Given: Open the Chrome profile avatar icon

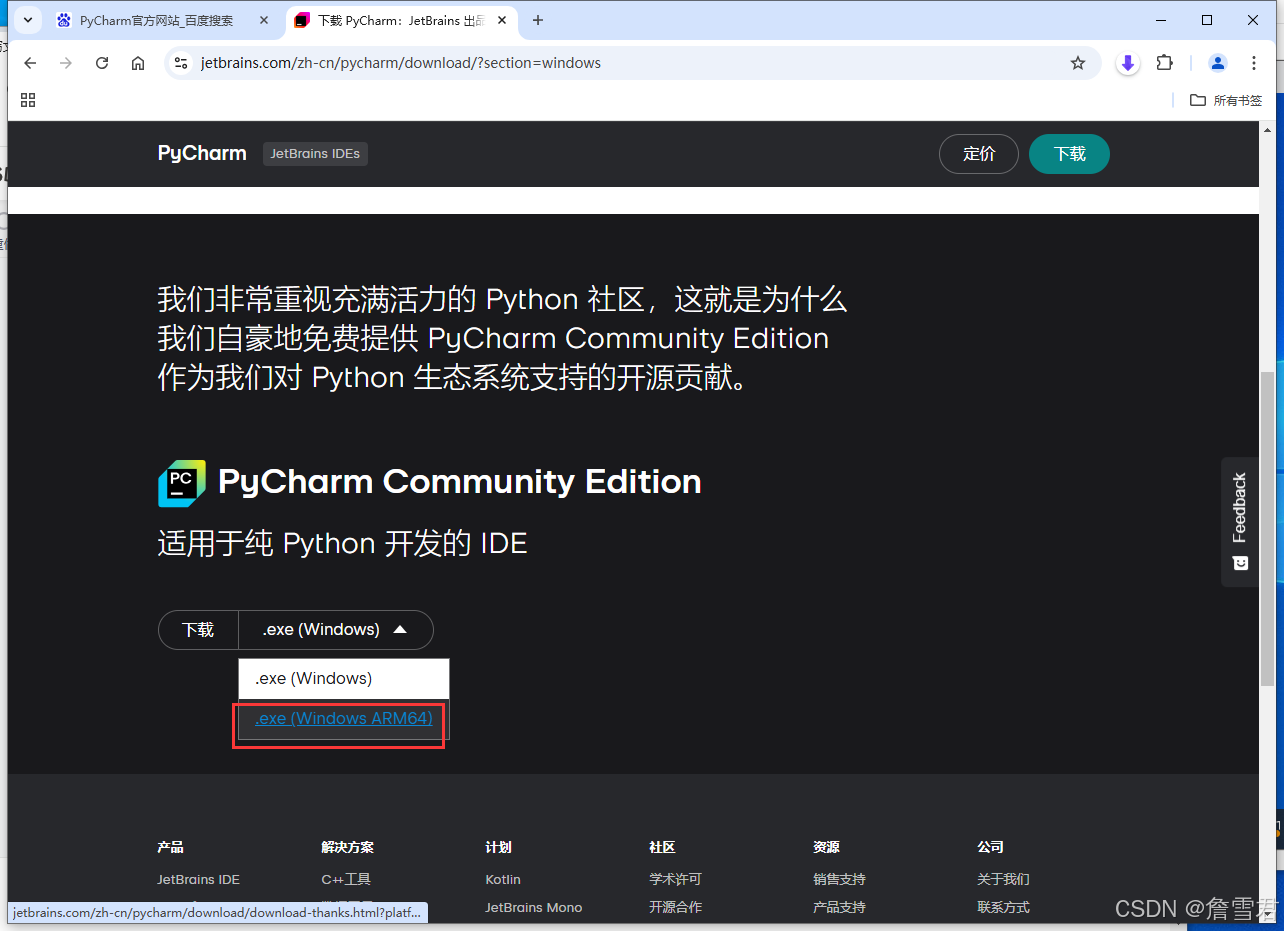Looking at the screenshot, I should coord(1218,63).
